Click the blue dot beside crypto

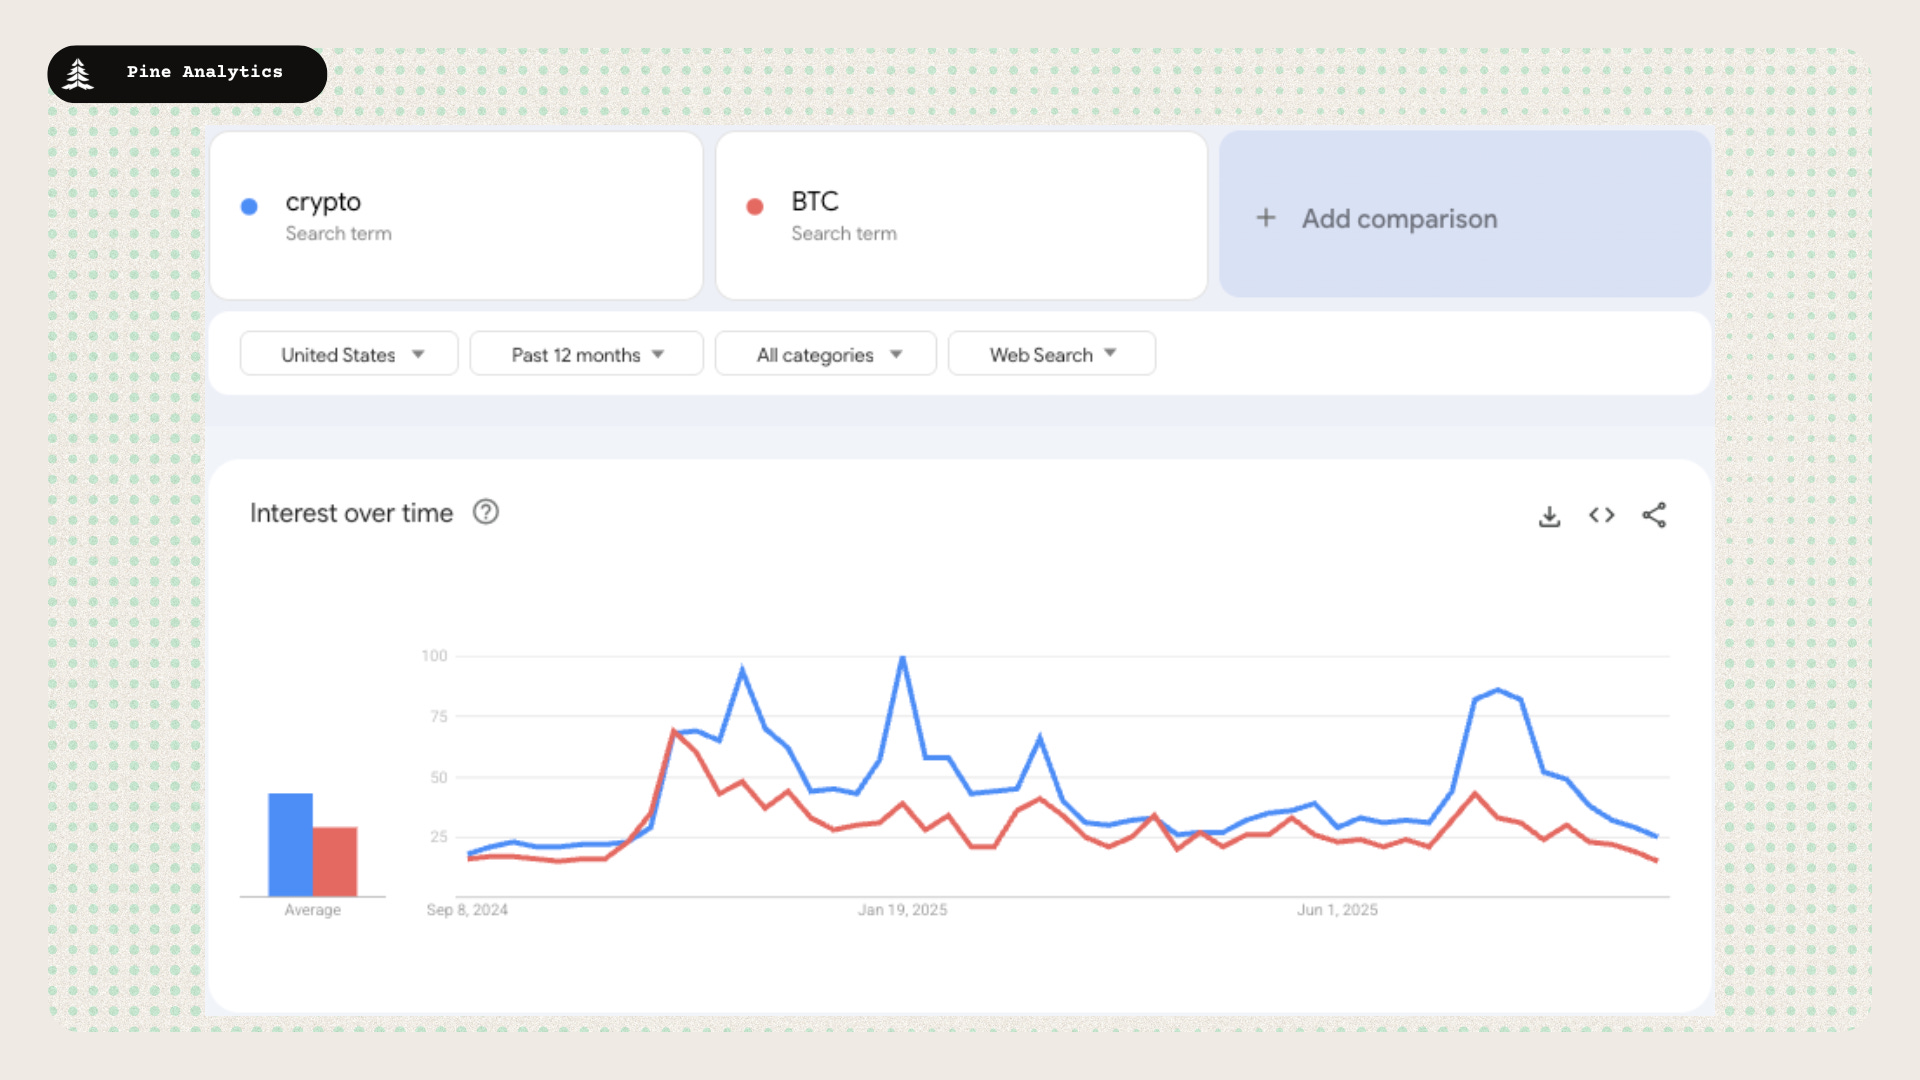click(249, 206)
